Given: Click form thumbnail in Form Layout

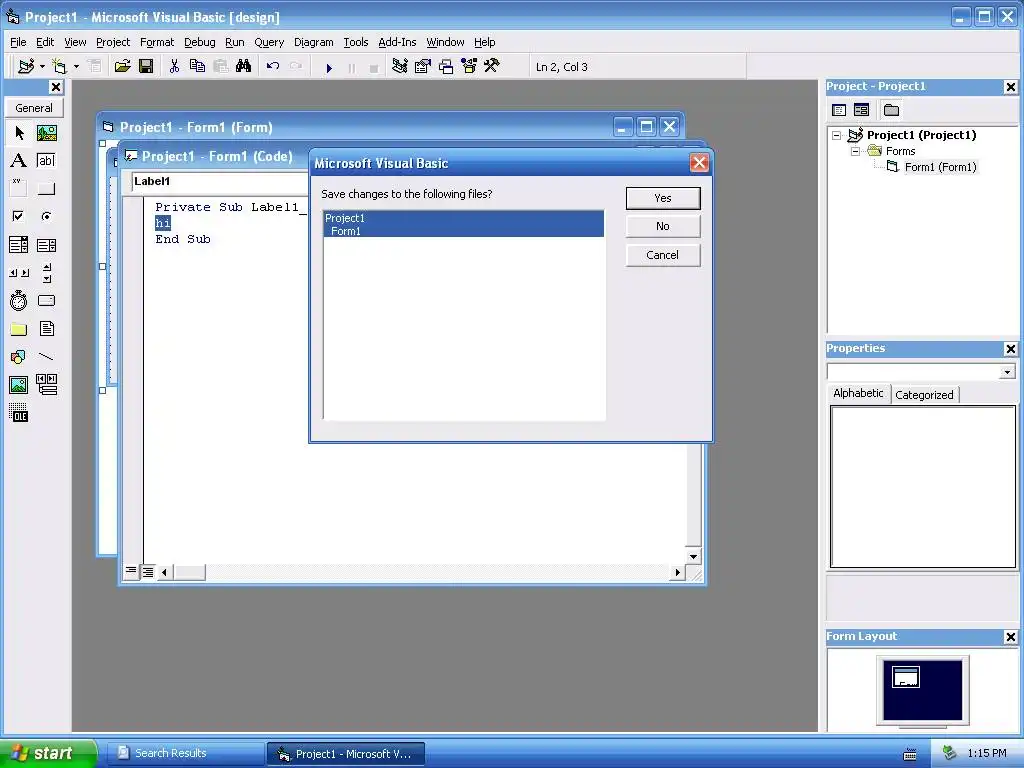Looking at the screenshot, I should point(906,677).
